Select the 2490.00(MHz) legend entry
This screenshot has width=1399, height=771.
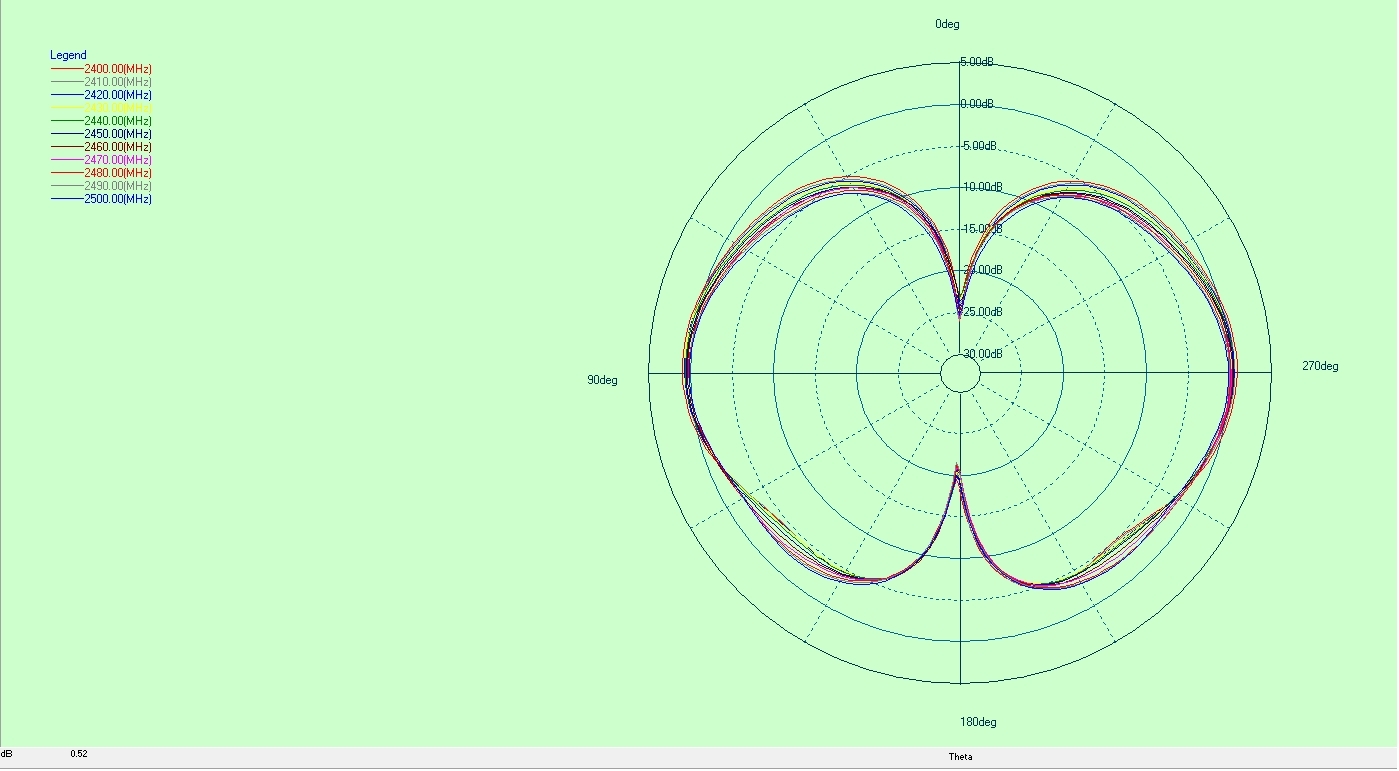(x=118, y=186)
